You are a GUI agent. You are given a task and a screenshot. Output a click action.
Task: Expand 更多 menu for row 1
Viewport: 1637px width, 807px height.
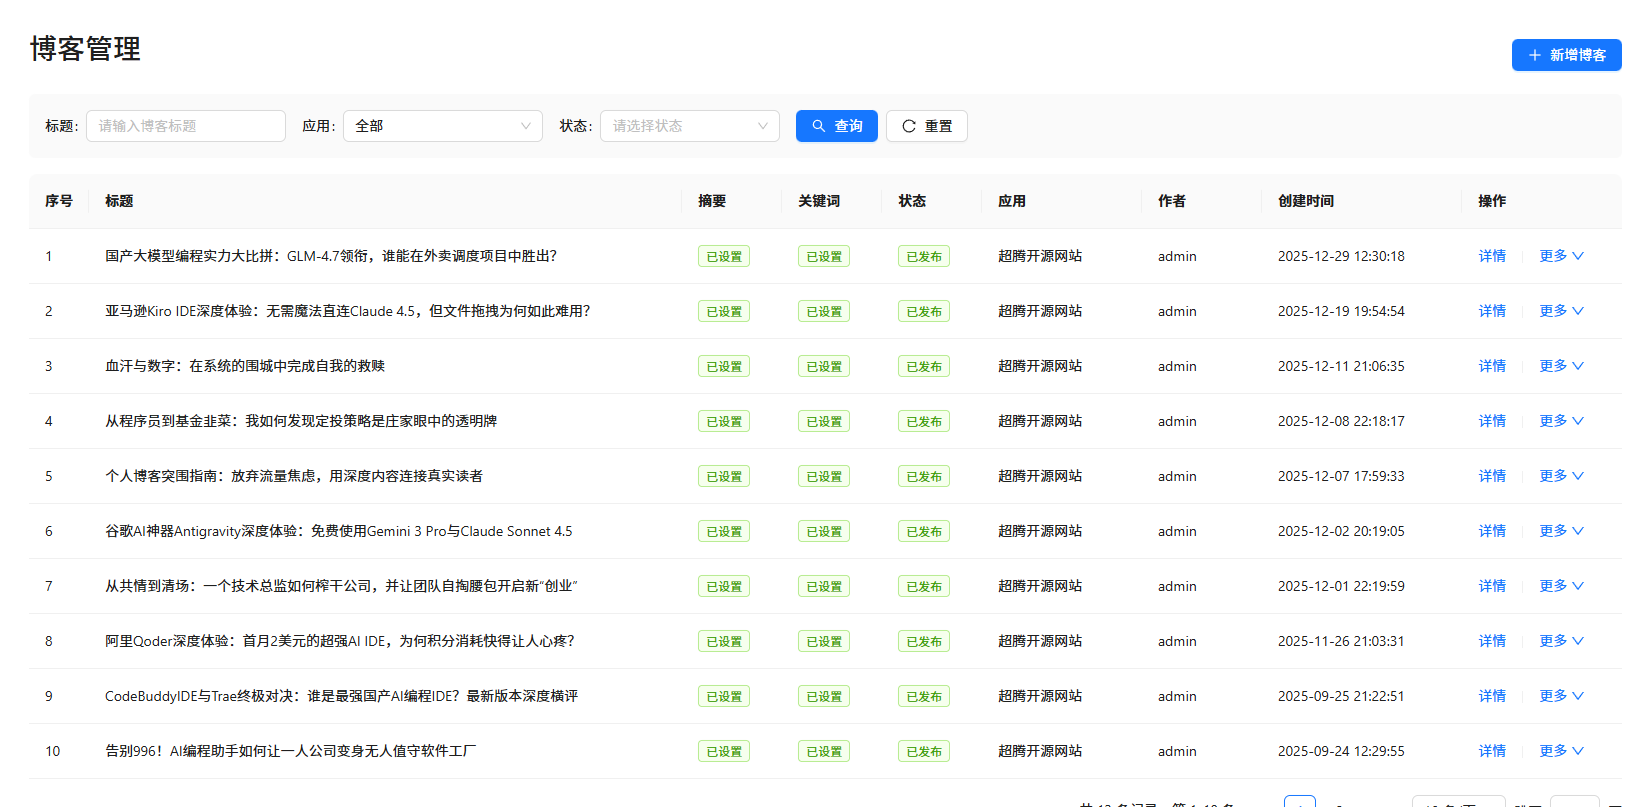tap(1561, 256)
